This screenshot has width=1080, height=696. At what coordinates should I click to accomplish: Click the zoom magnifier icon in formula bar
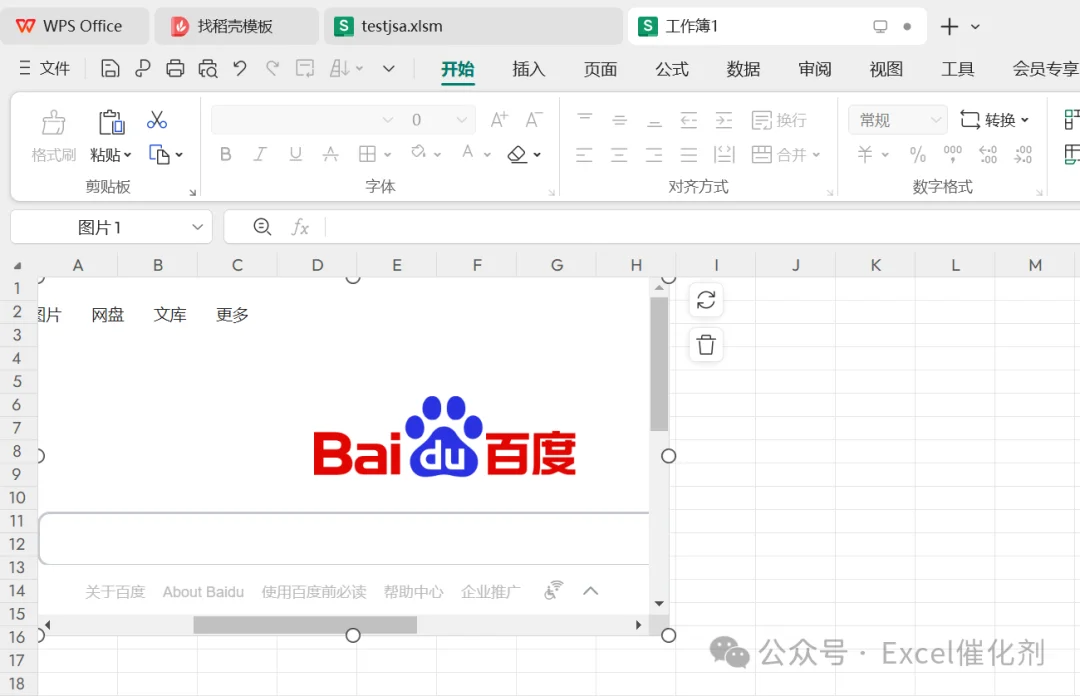(x=262, y=227)
